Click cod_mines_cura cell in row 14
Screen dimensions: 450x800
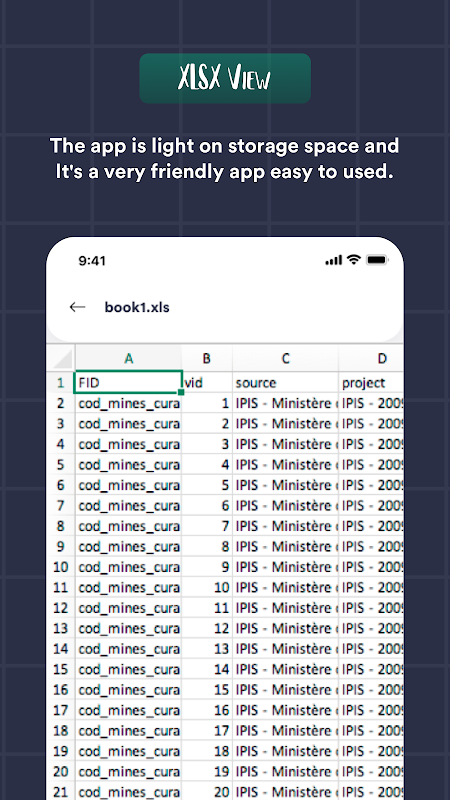(129, 648)
